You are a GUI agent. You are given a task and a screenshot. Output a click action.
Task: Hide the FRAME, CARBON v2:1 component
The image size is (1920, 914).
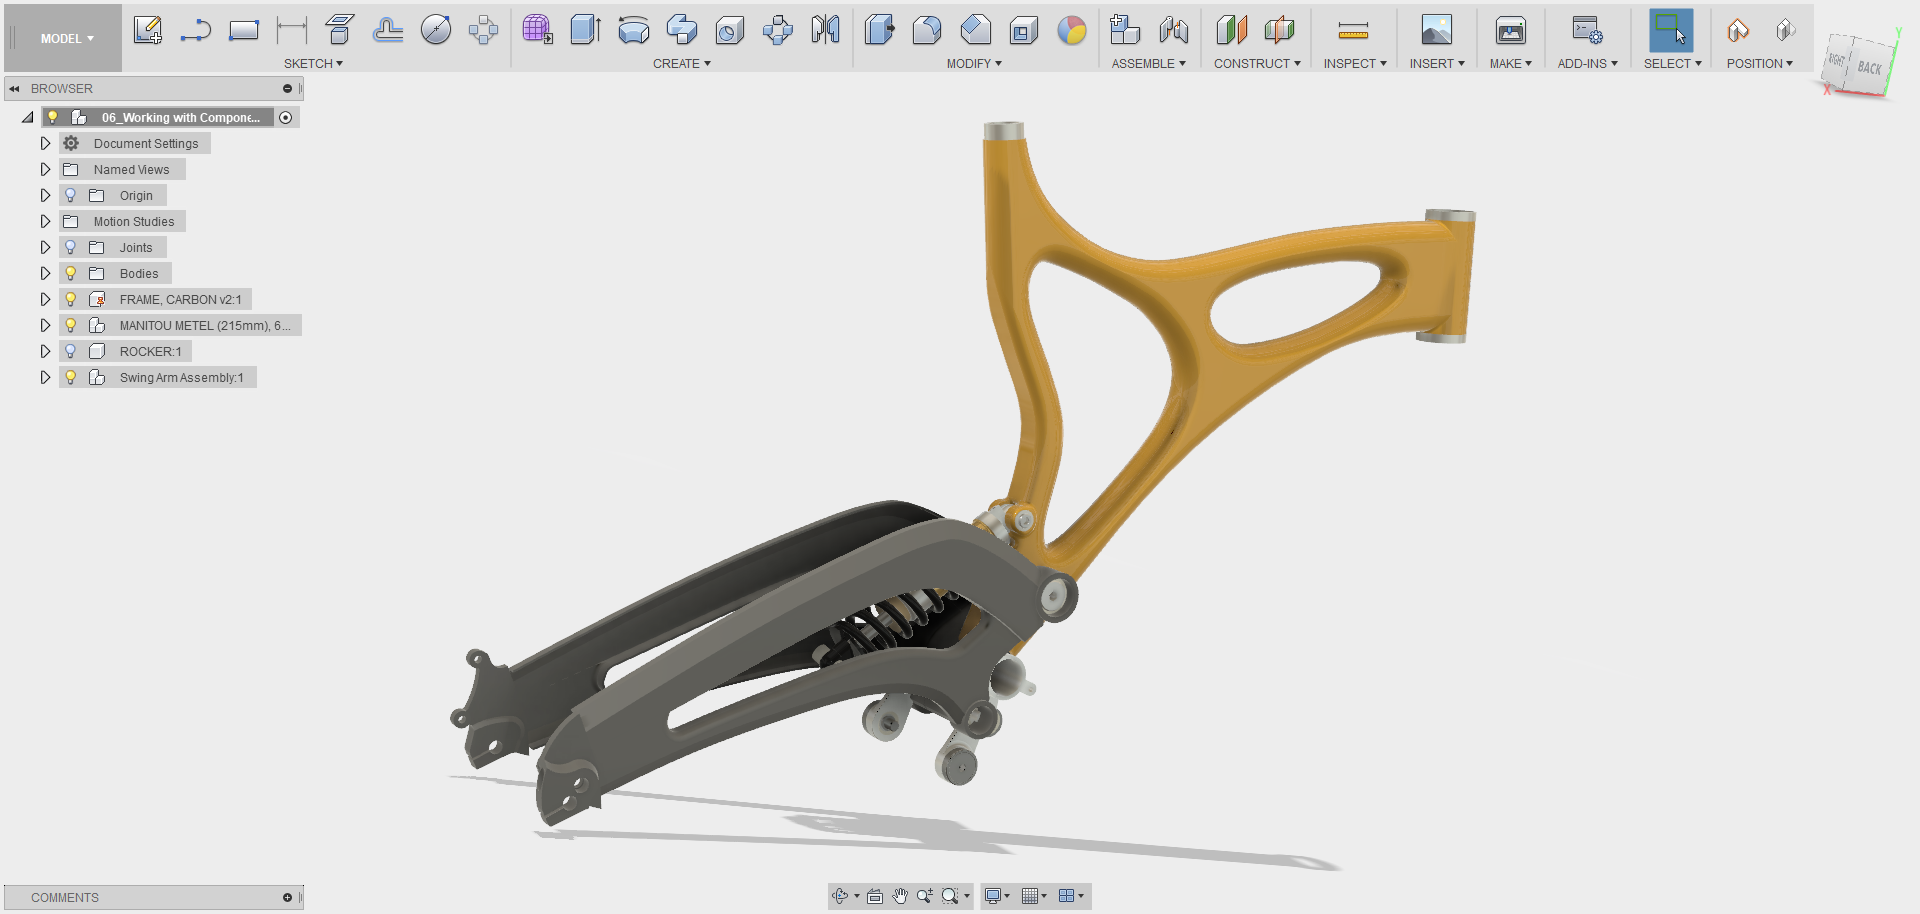coord(70,299)
